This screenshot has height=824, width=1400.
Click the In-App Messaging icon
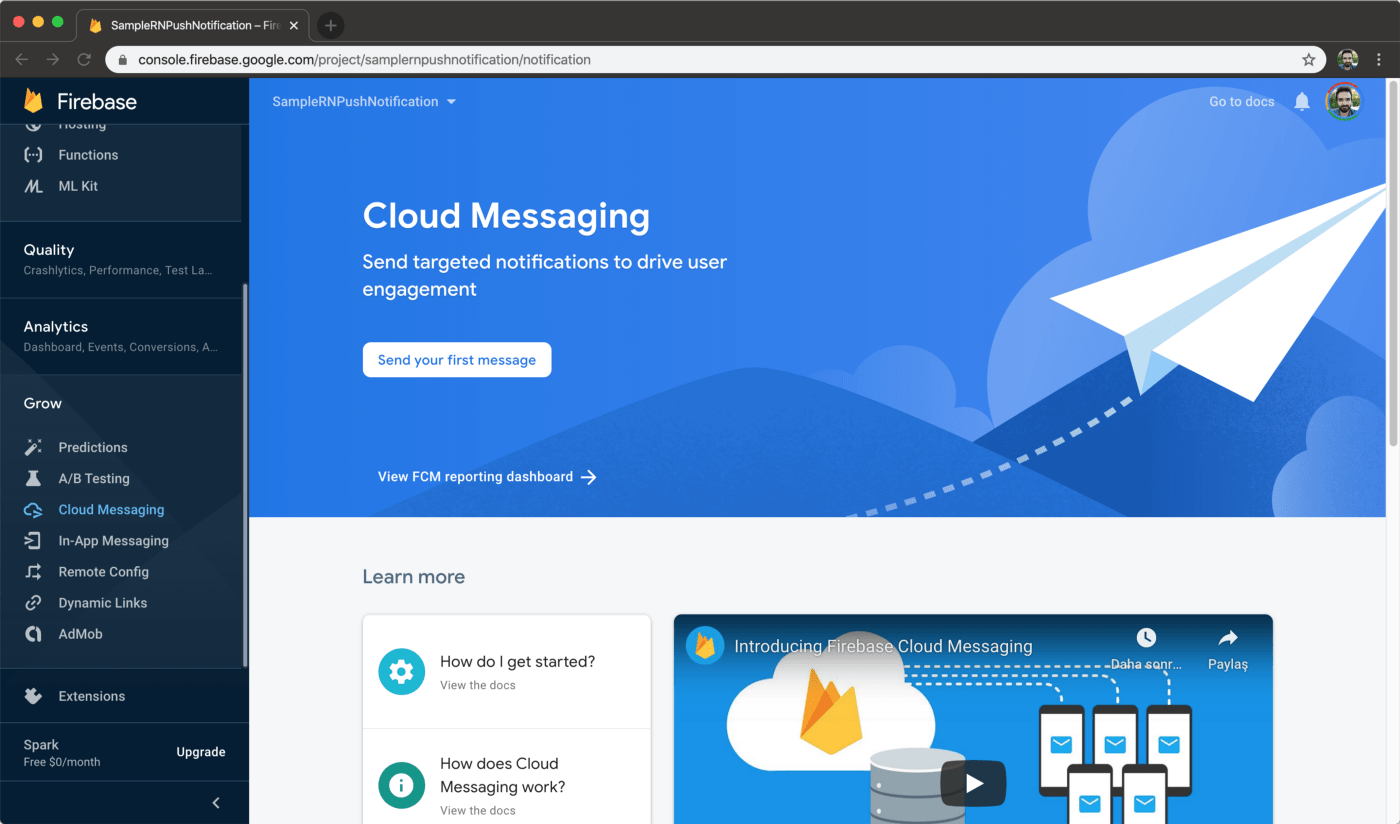[33, 541]
